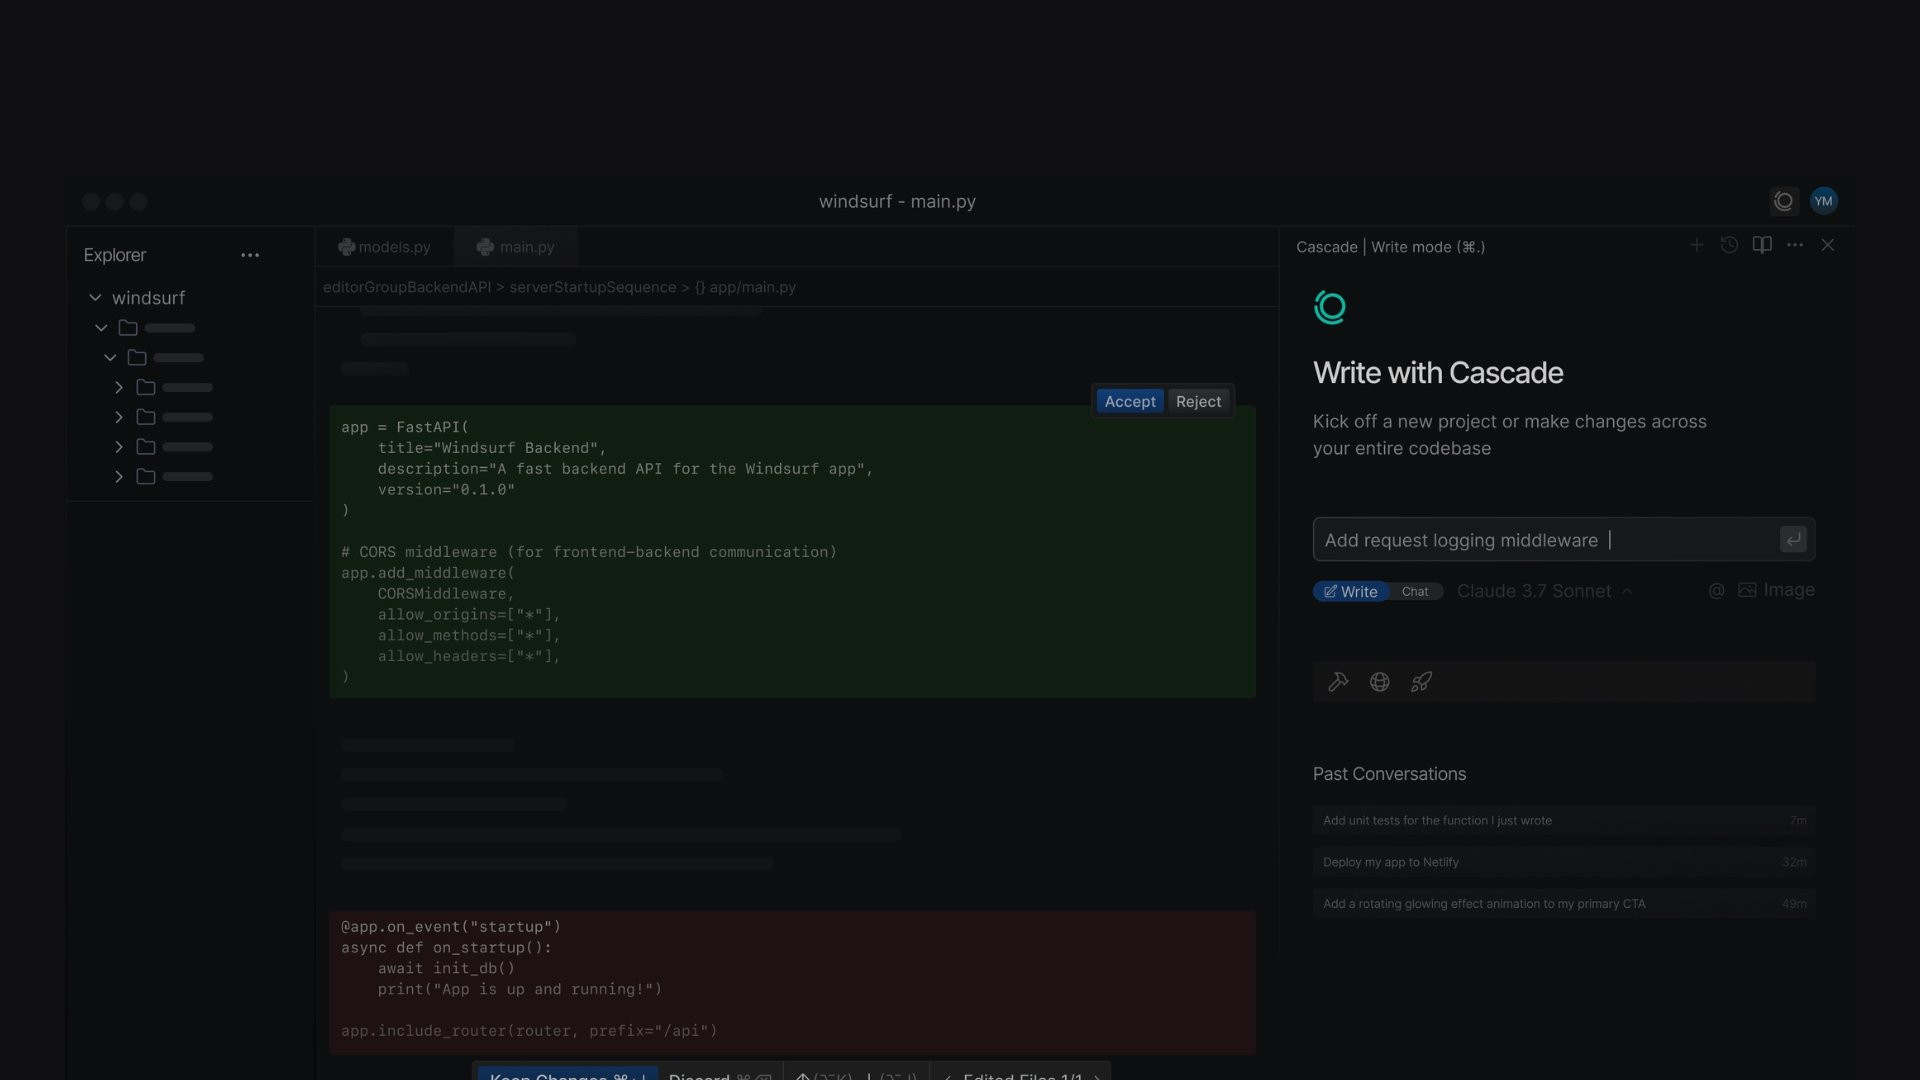1920x1080 pixels.
Task: Select the main.py editor tab
Action: [x=516, y=247]
